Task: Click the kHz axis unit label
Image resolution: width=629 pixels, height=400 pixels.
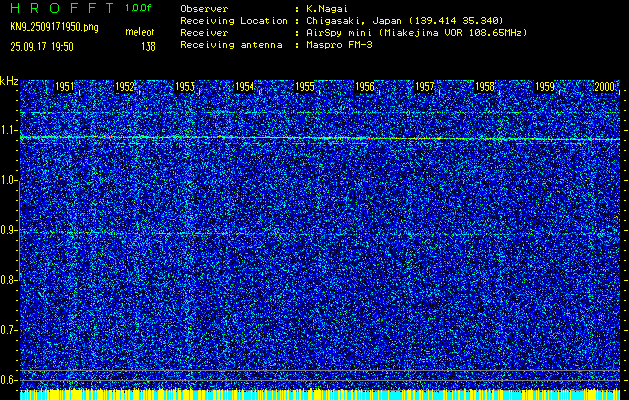Action: 9,81
